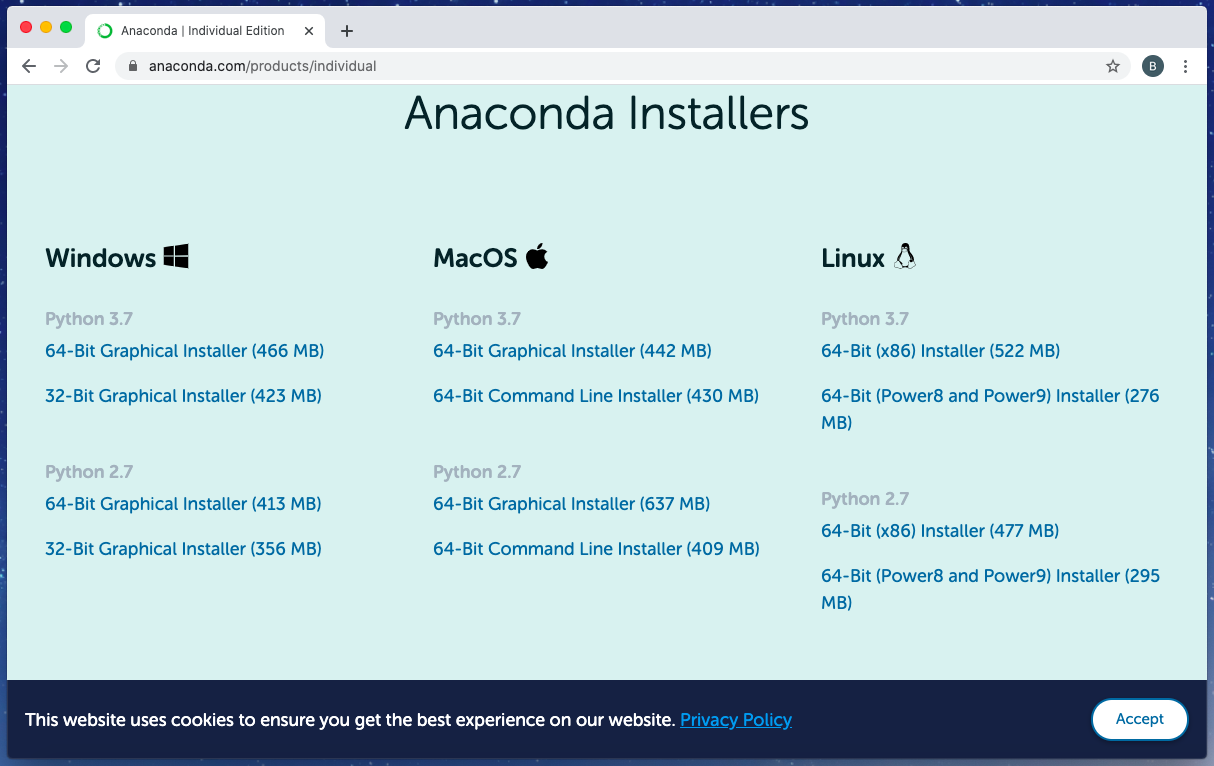
Task: Open the Chrome profile avatar B
Action: coord(1153,67)
